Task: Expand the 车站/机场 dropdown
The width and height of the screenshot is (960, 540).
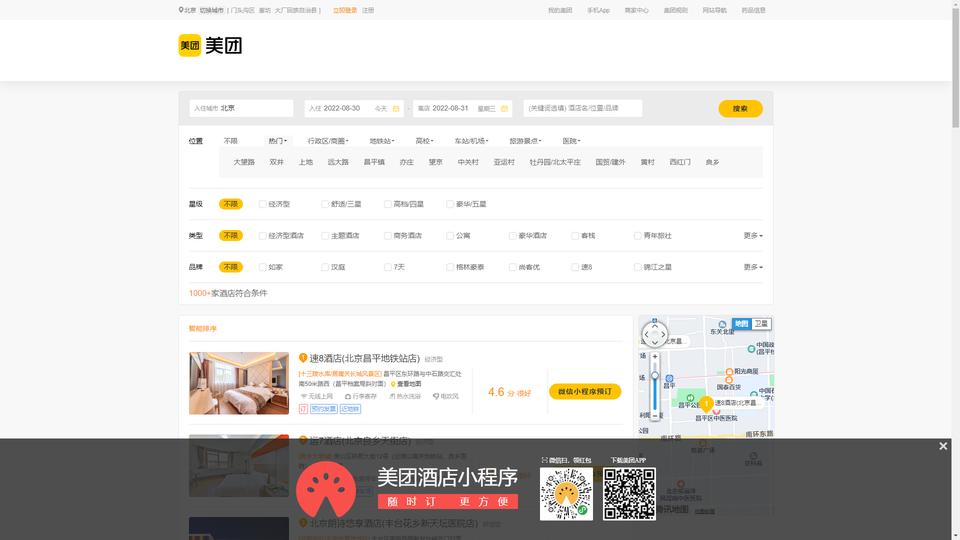Action: [471, 141]
